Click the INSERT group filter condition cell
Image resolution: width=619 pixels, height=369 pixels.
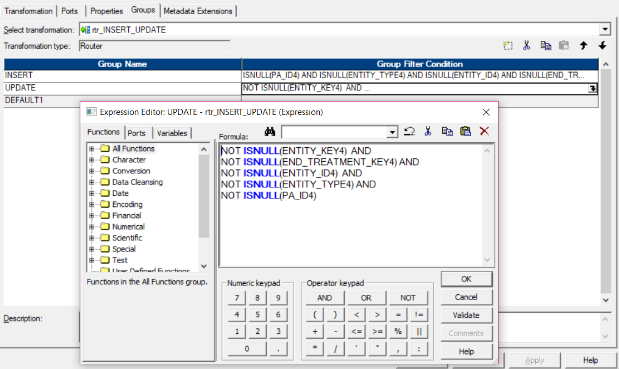420,75
